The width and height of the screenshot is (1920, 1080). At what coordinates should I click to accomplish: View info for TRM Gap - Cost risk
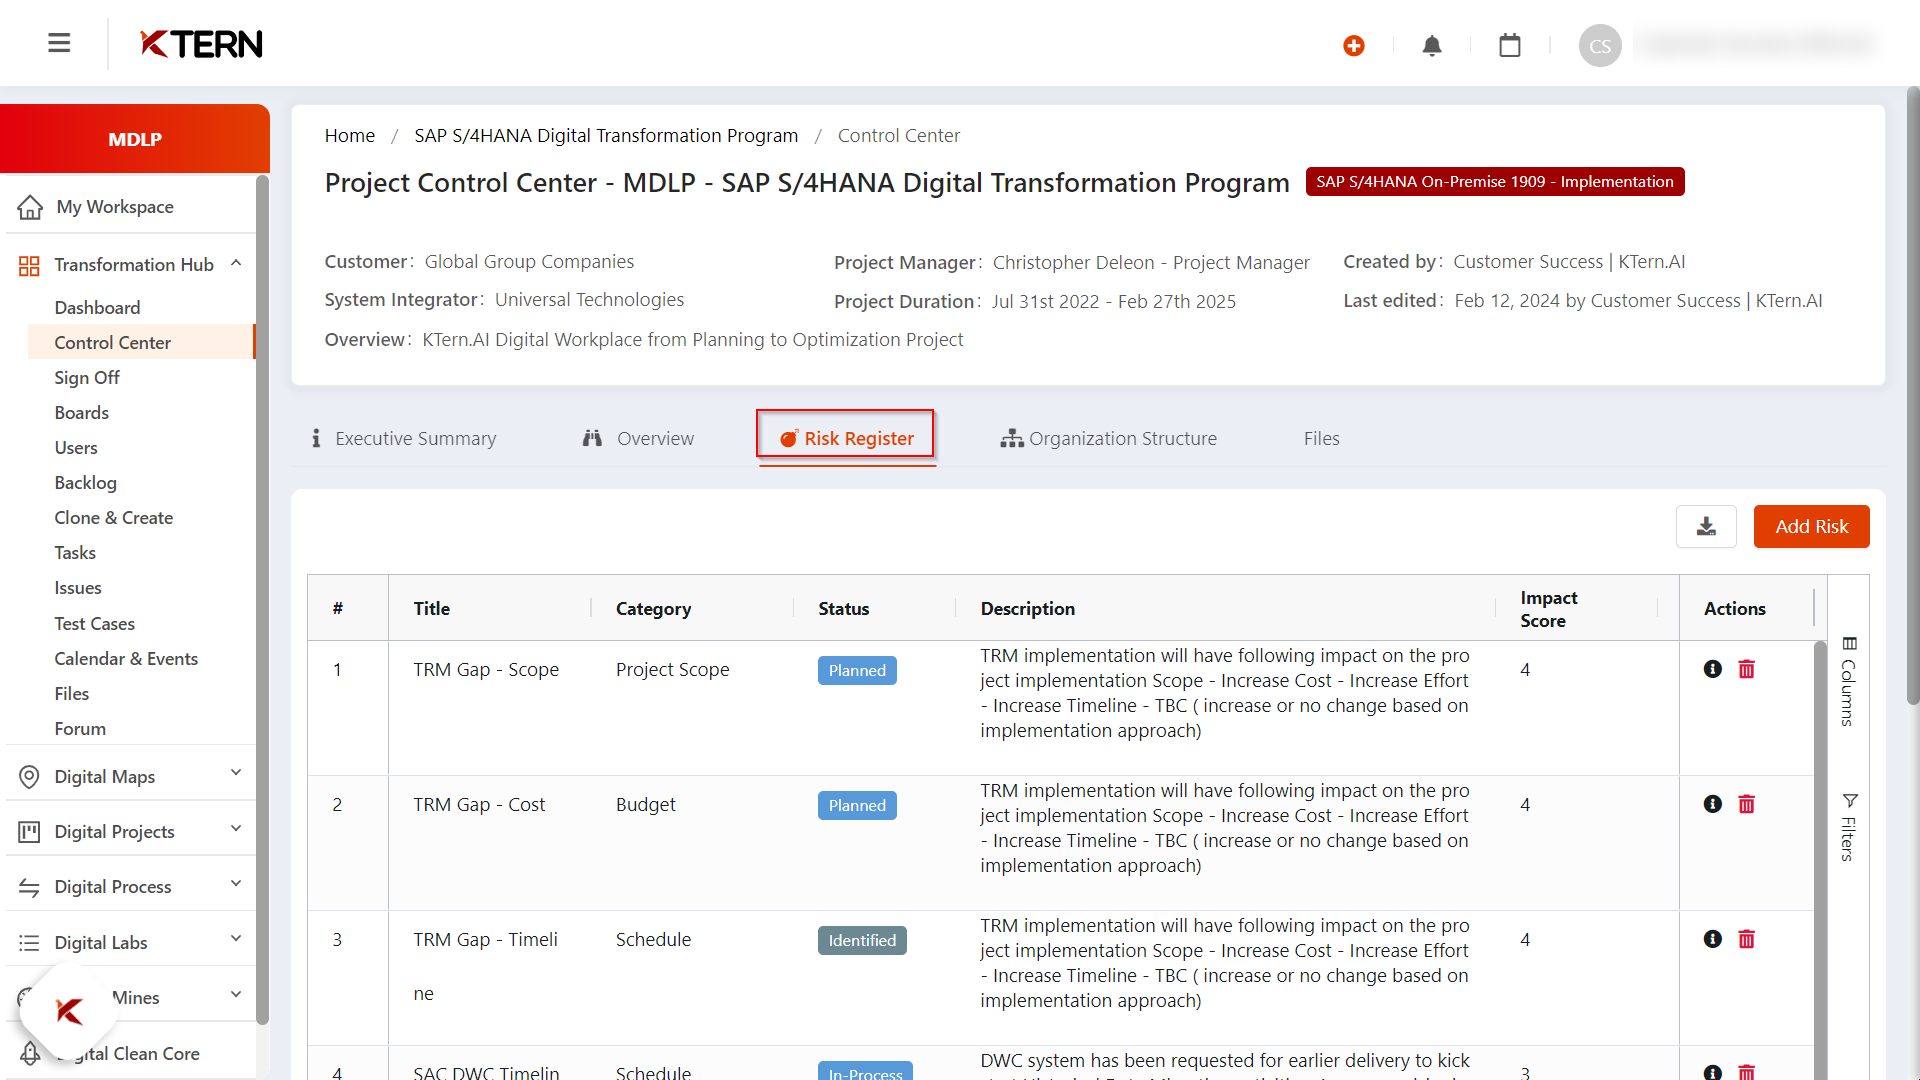(x=1713, y=804)
